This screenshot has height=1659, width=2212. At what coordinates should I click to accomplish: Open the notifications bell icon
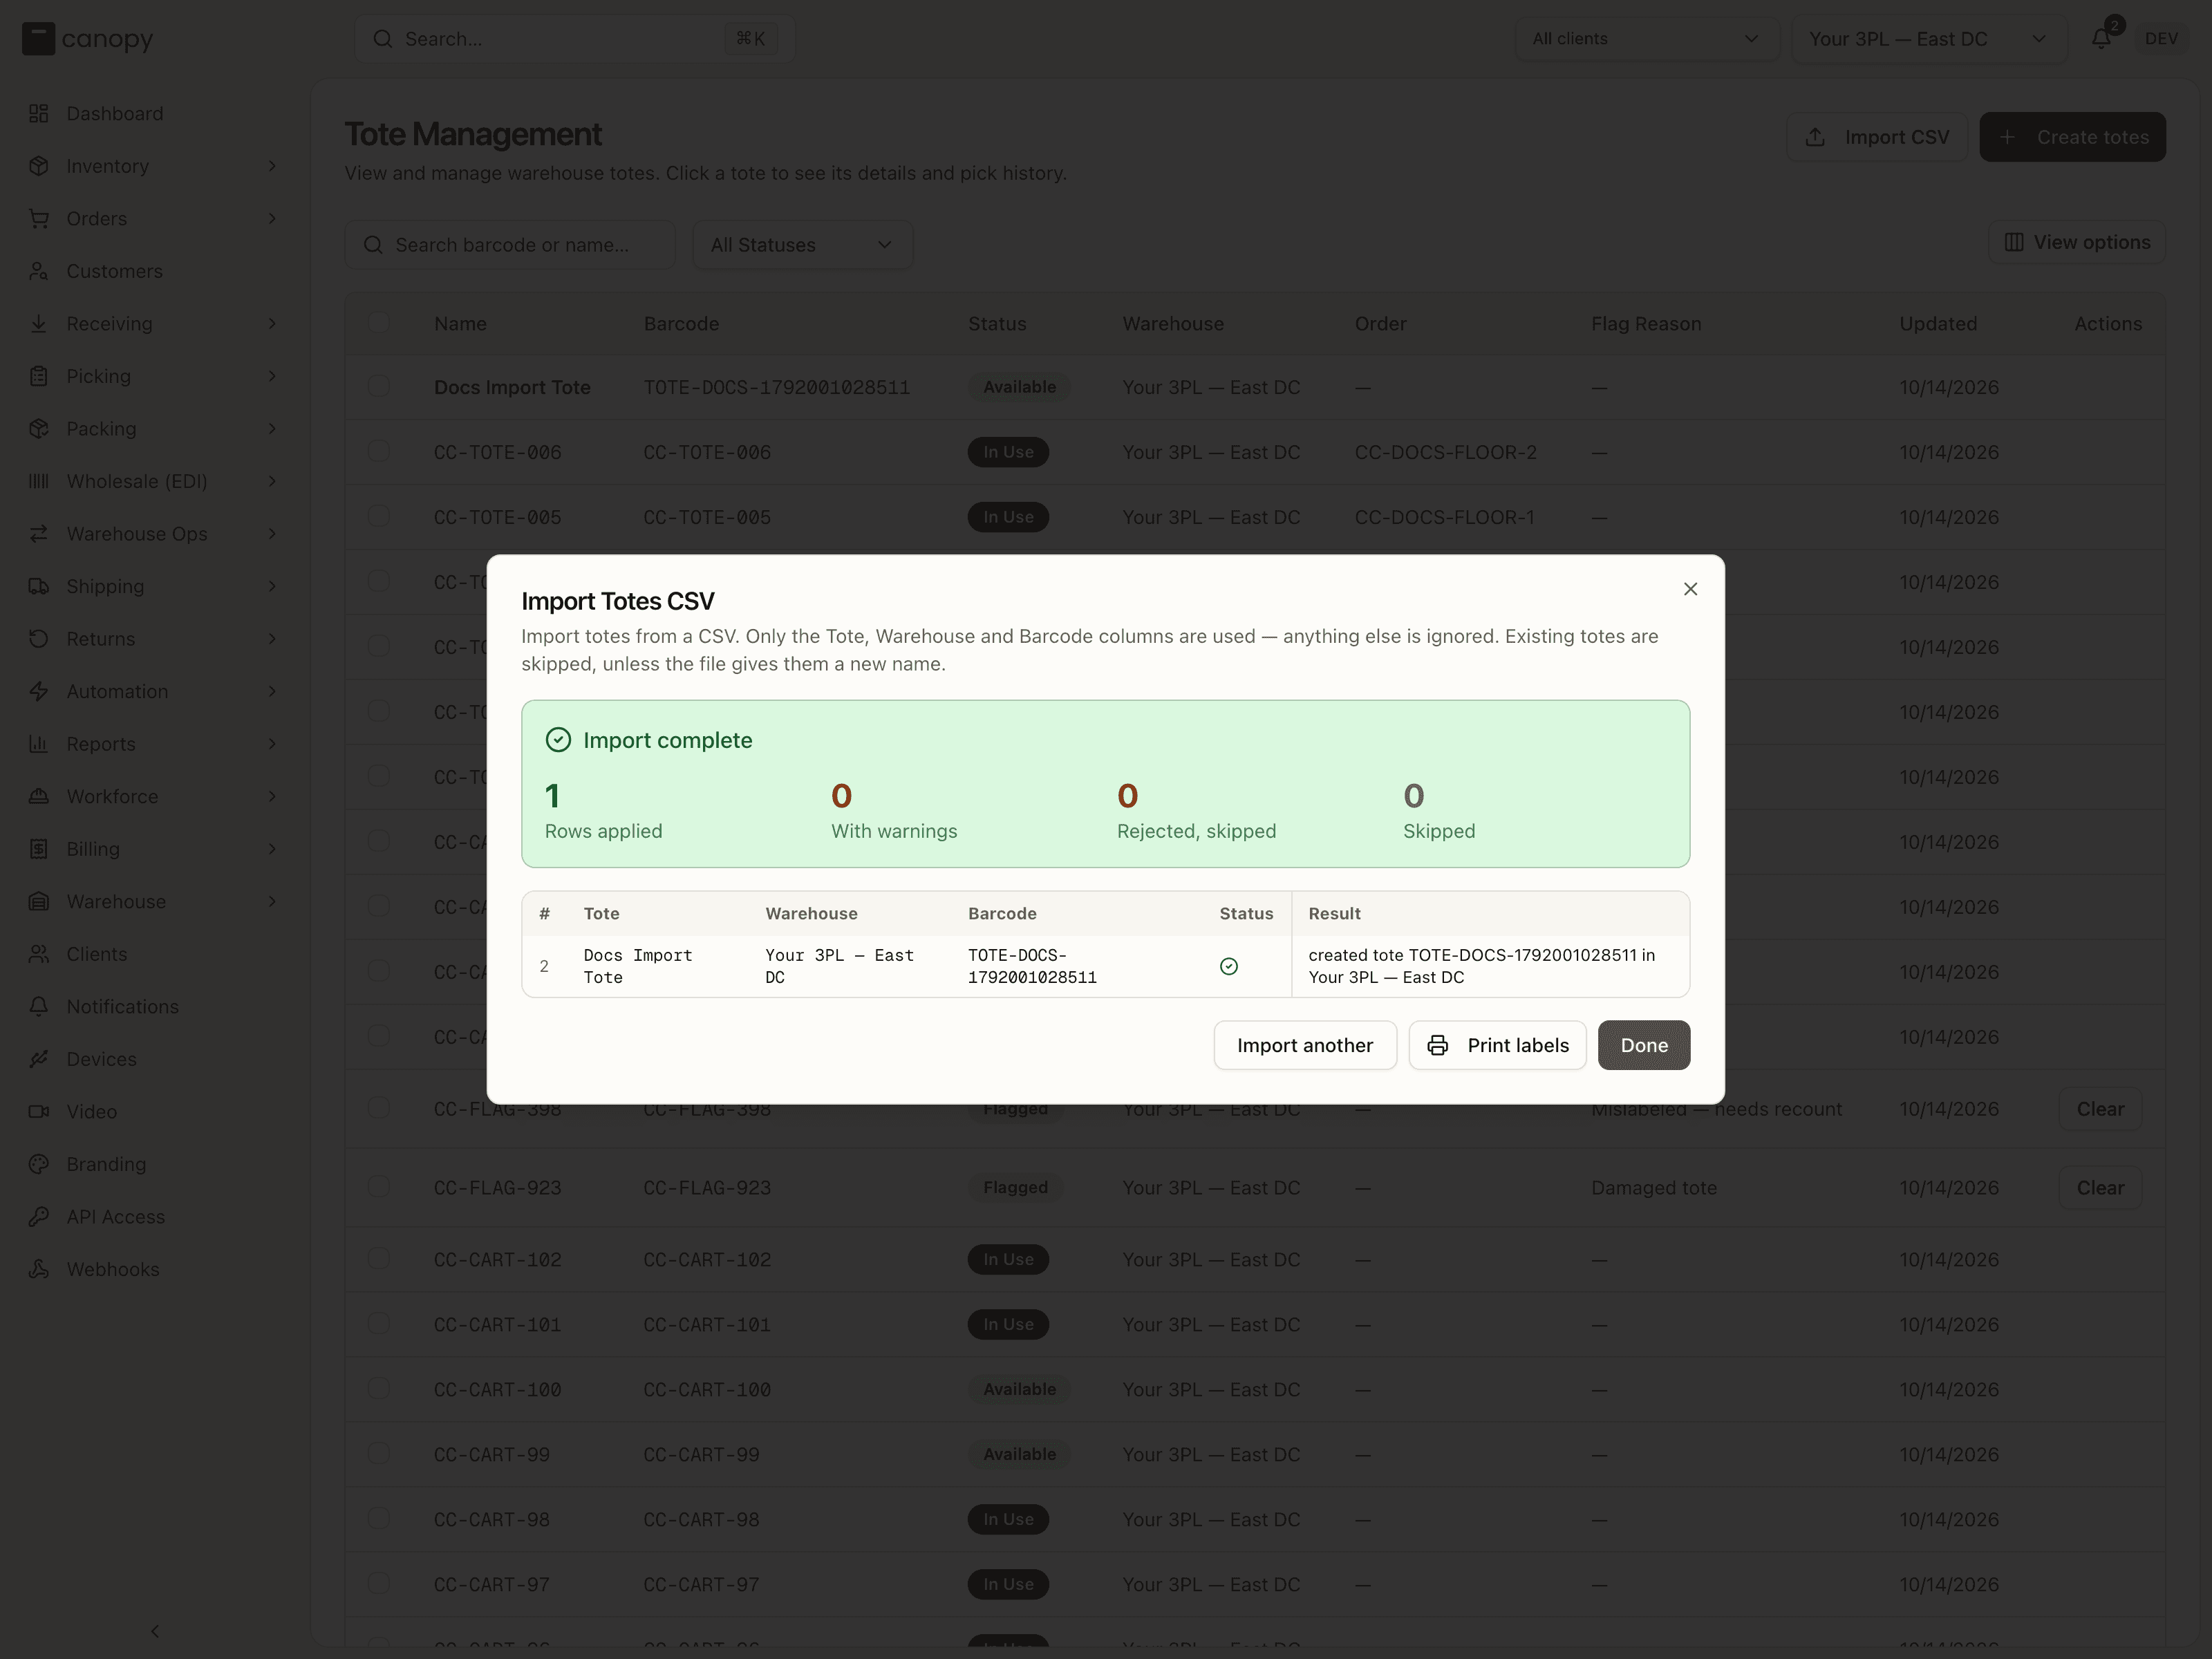(2101, 39)
